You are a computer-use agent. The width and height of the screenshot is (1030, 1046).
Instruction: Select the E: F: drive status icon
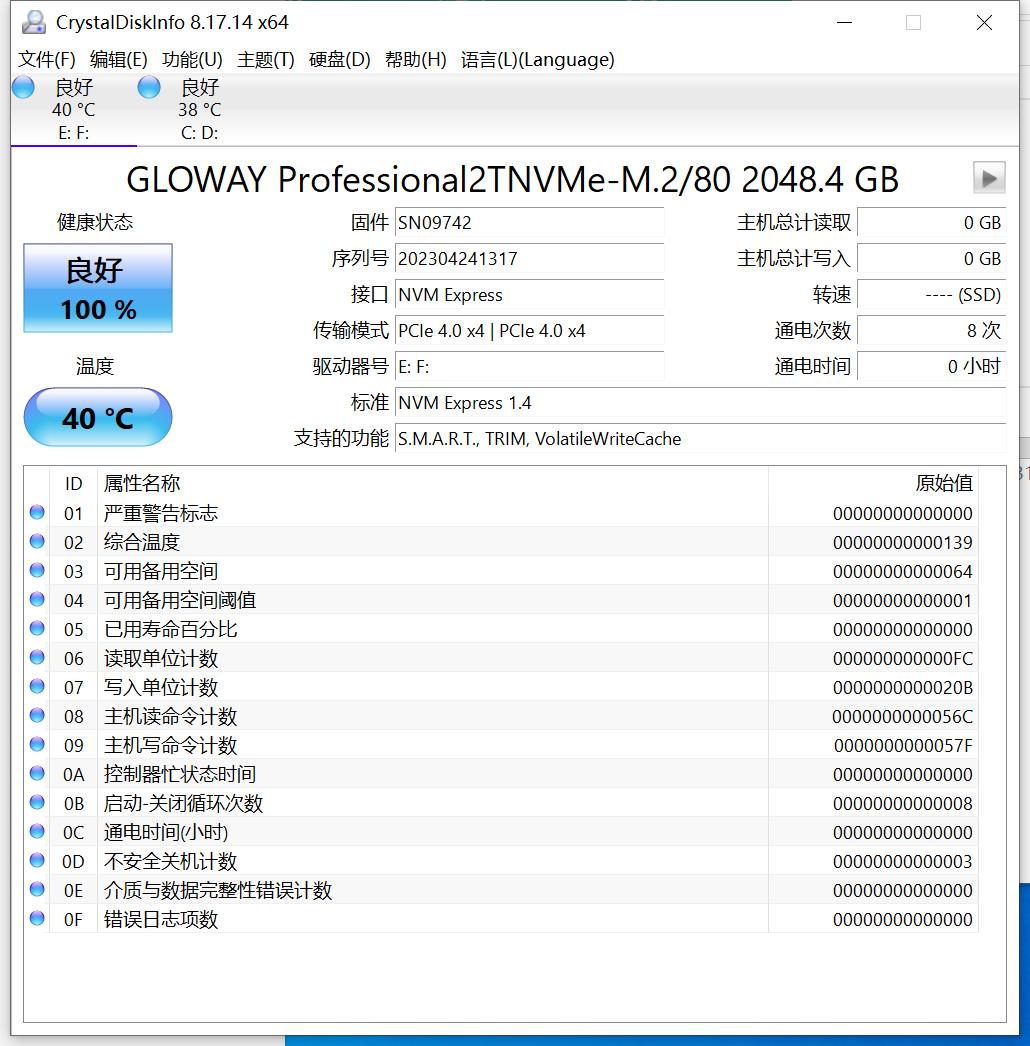[22, 87]
